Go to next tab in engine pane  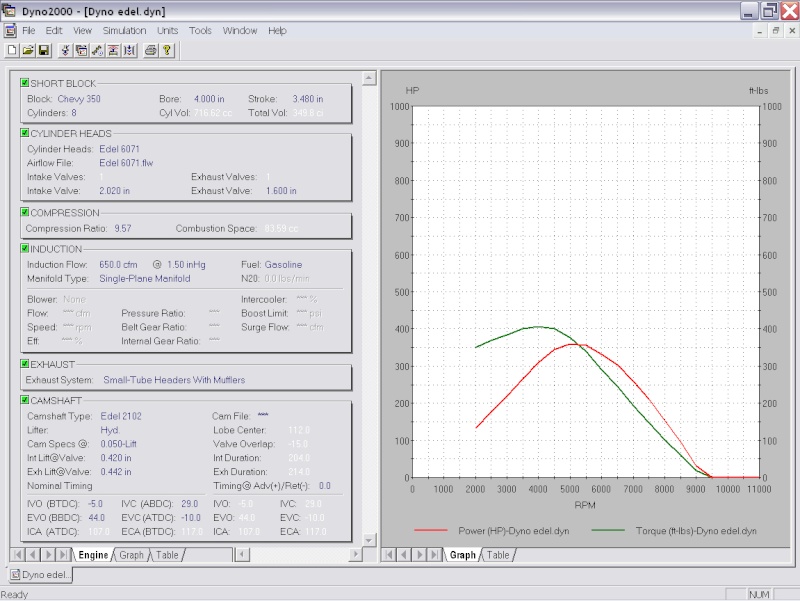[x=48, y=555]
